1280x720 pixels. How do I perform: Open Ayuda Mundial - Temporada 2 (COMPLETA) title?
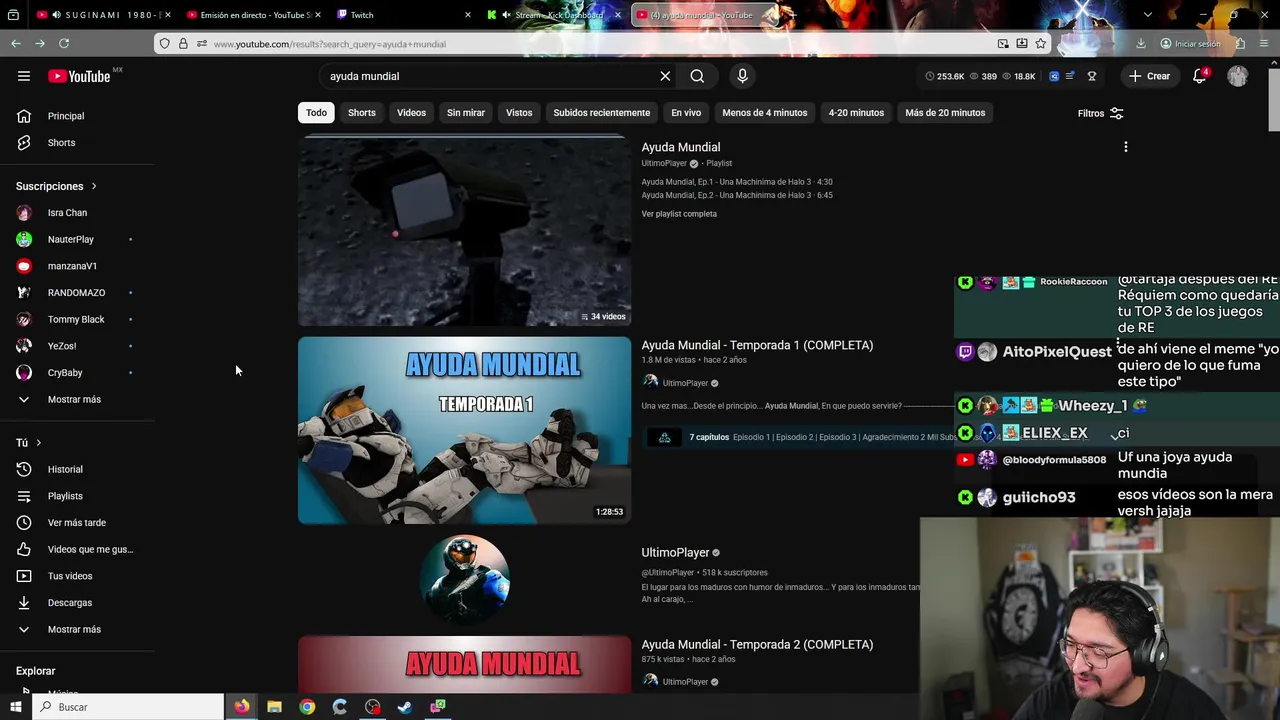[x=757, y=645]
